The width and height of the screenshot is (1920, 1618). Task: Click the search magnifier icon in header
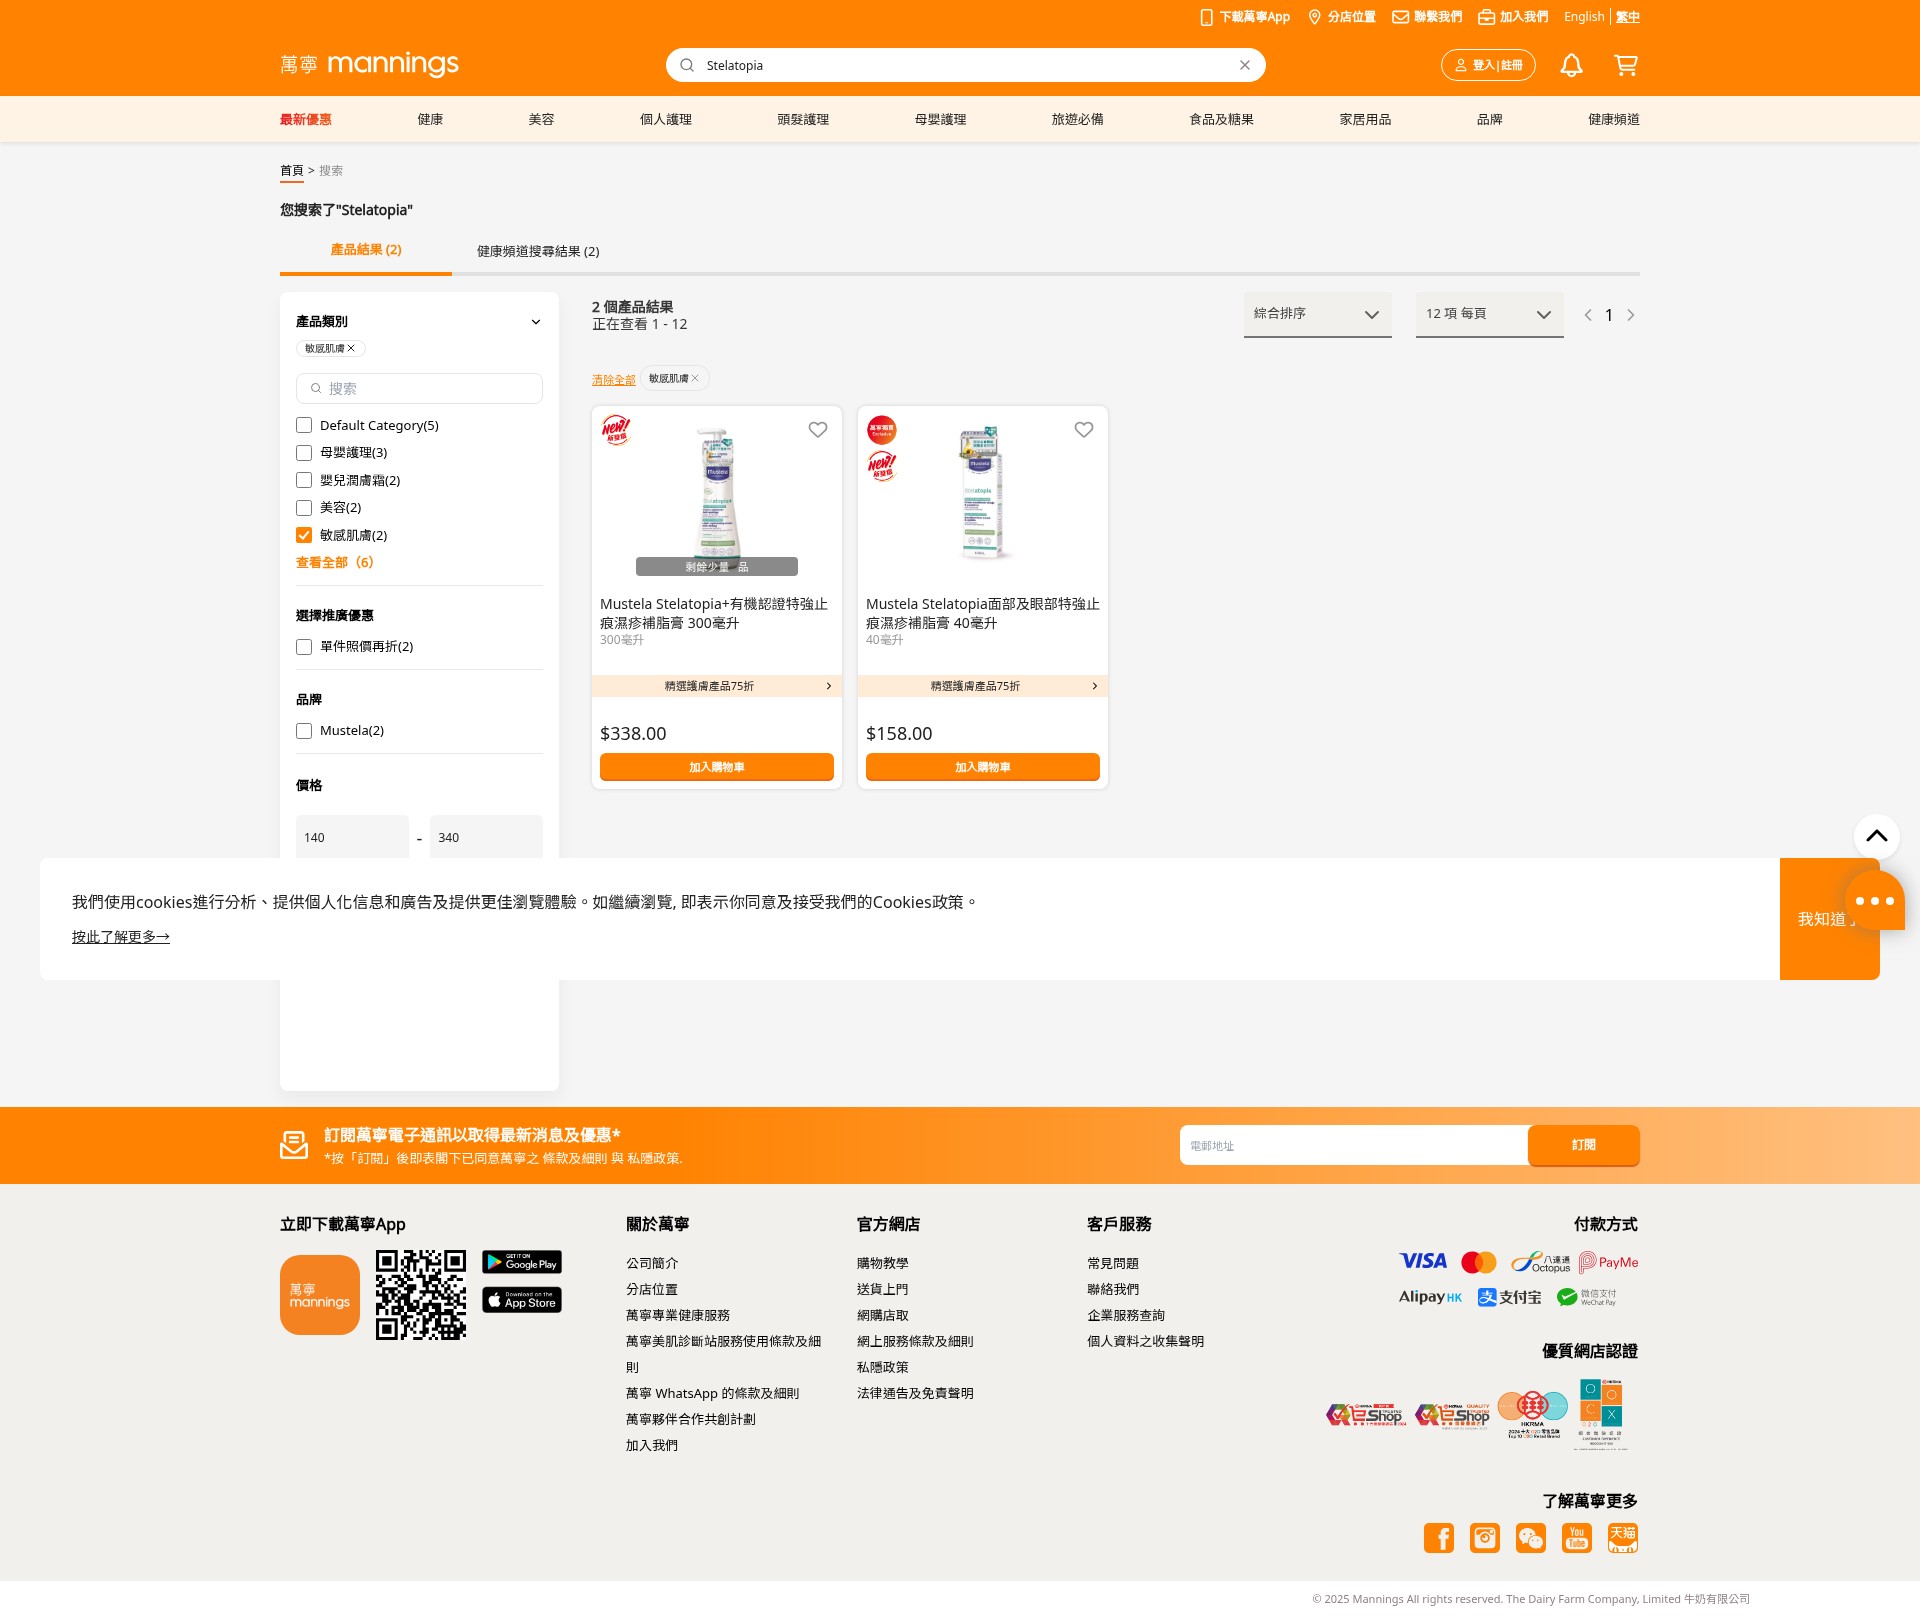687,65
